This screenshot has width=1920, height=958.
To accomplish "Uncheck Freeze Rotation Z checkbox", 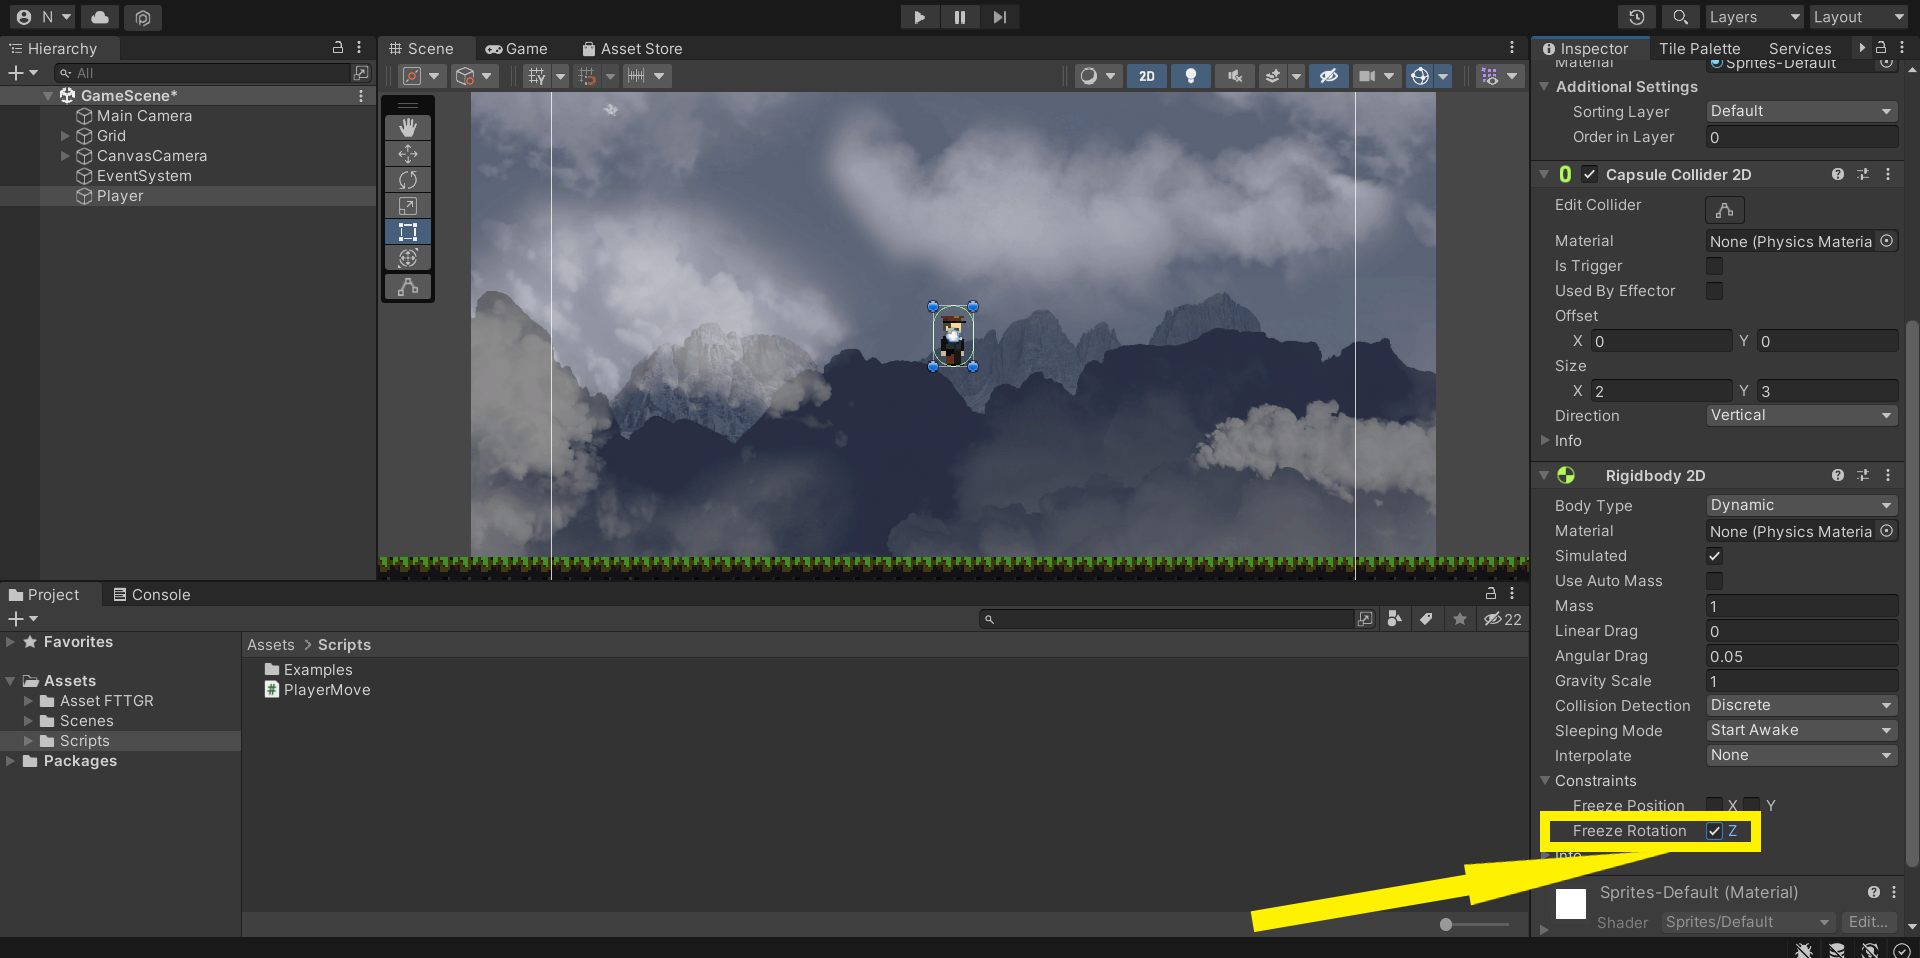I will 1714,831.
